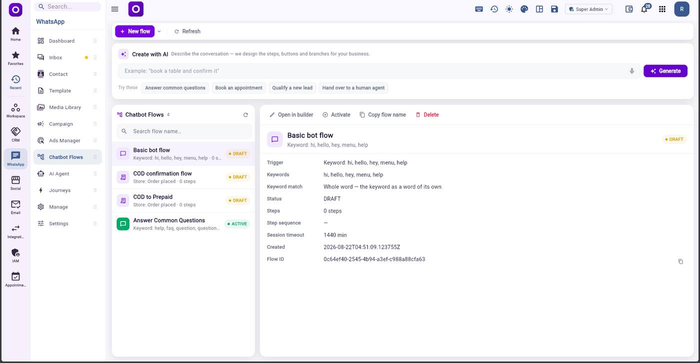This screenshot has height=363, width=700.
Task: Choose the Answer common questions suggestion
Action: point(175,88)
